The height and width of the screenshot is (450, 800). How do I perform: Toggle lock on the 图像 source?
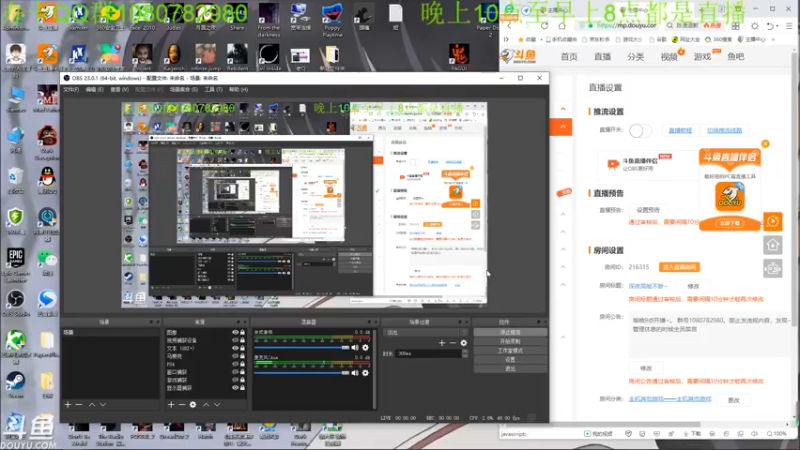click(x=242, y=332)
